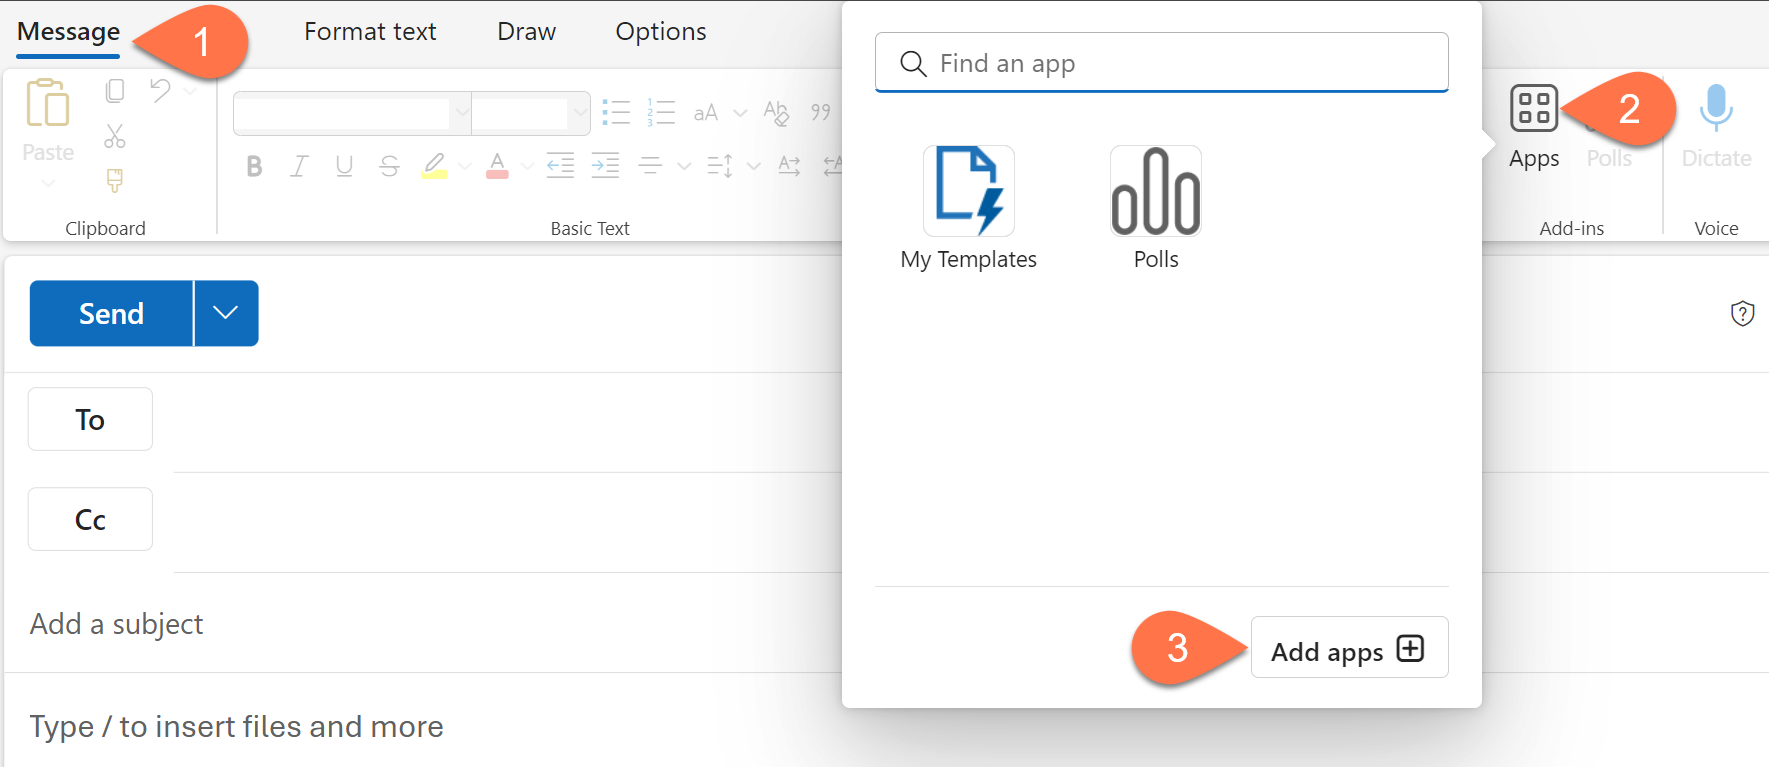This screenshot has height=767, width=1769.
Task: Open the change case dropdown chevron
Action: click(x=740, y=113)
